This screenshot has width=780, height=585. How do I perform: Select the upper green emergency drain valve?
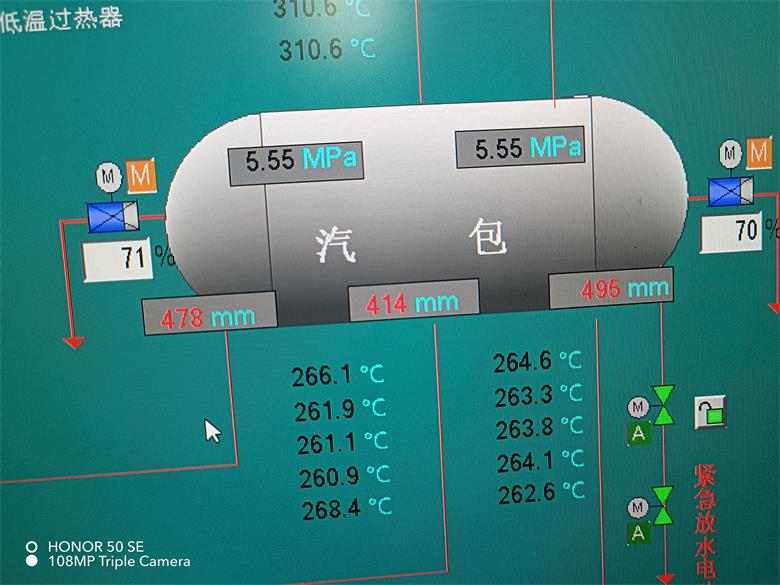662,405
